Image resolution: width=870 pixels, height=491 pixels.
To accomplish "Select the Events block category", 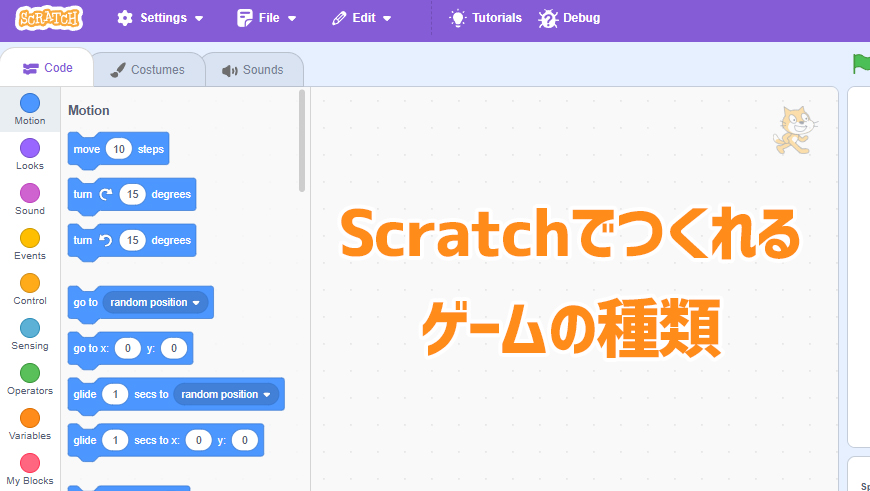I will click(x=30, y=244).
